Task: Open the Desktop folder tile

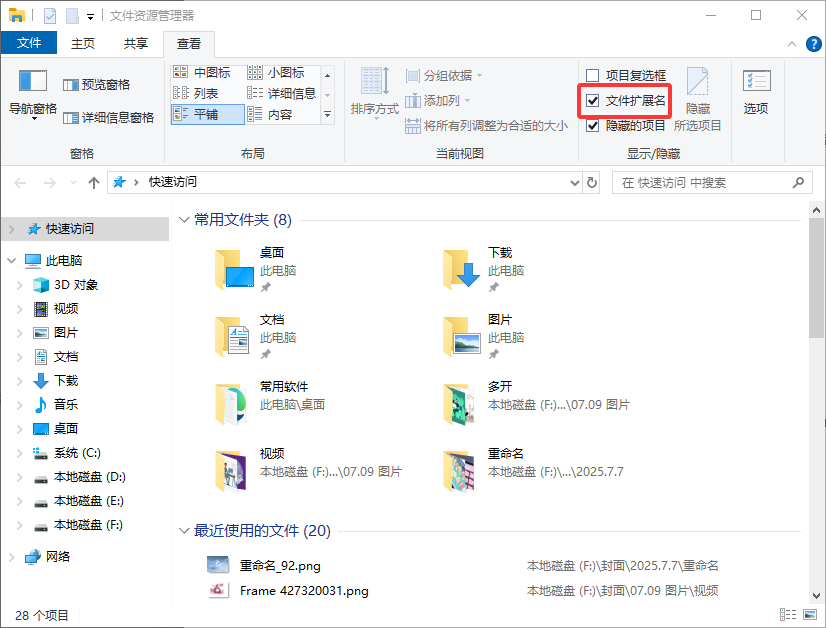Action: (x=257, y=270)
